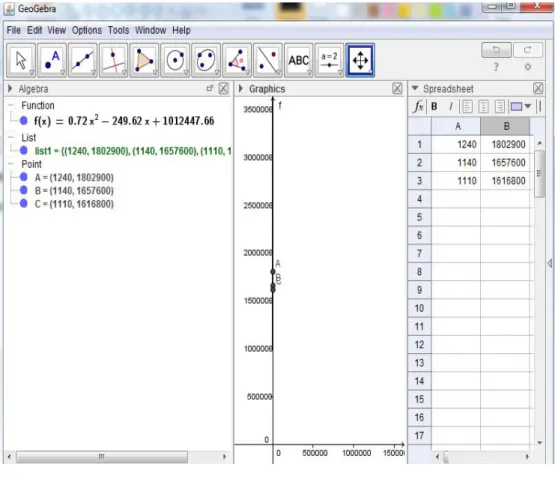This screenshot has height=479, width=555.
Task: Align spreadsheet cell text left
Action: coord(467,106)
